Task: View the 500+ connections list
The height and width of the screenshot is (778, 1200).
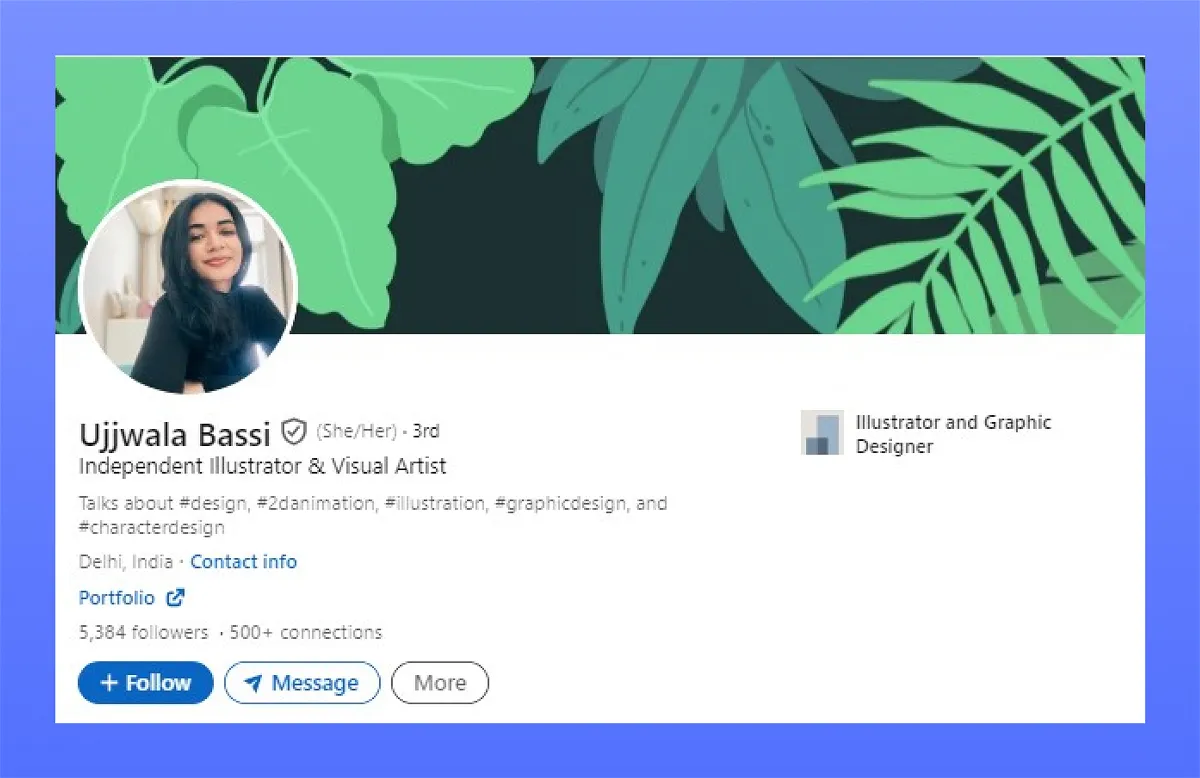Action: tap(306, 633)
